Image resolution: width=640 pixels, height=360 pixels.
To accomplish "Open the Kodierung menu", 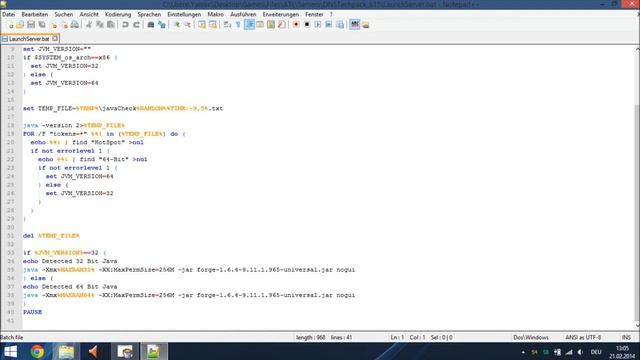I will (x=118, y=14).
